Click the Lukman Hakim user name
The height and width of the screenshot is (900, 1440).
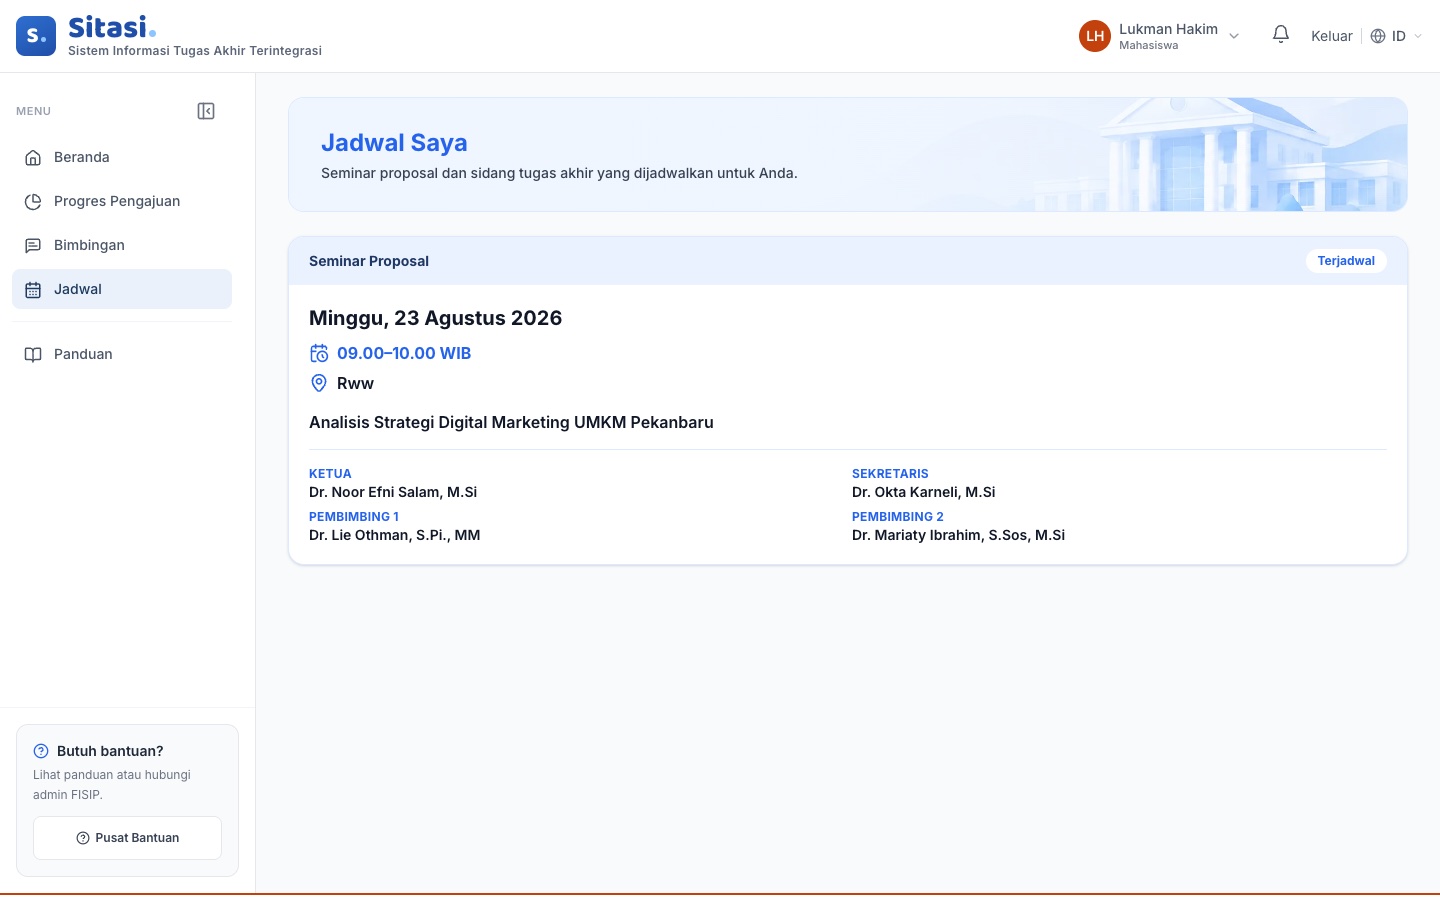tap(1168, 29)
